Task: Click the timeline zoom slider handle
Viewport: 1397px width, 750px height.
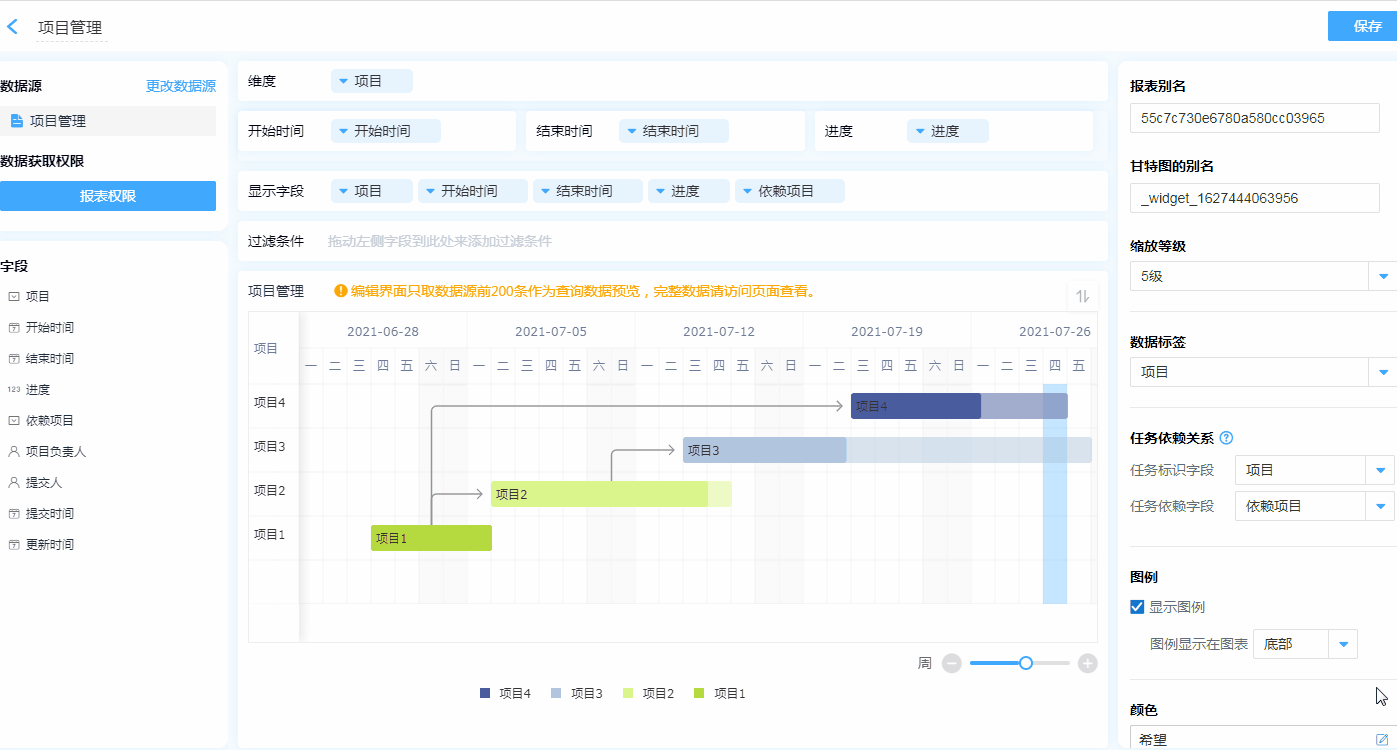Action: point(1025,663)
